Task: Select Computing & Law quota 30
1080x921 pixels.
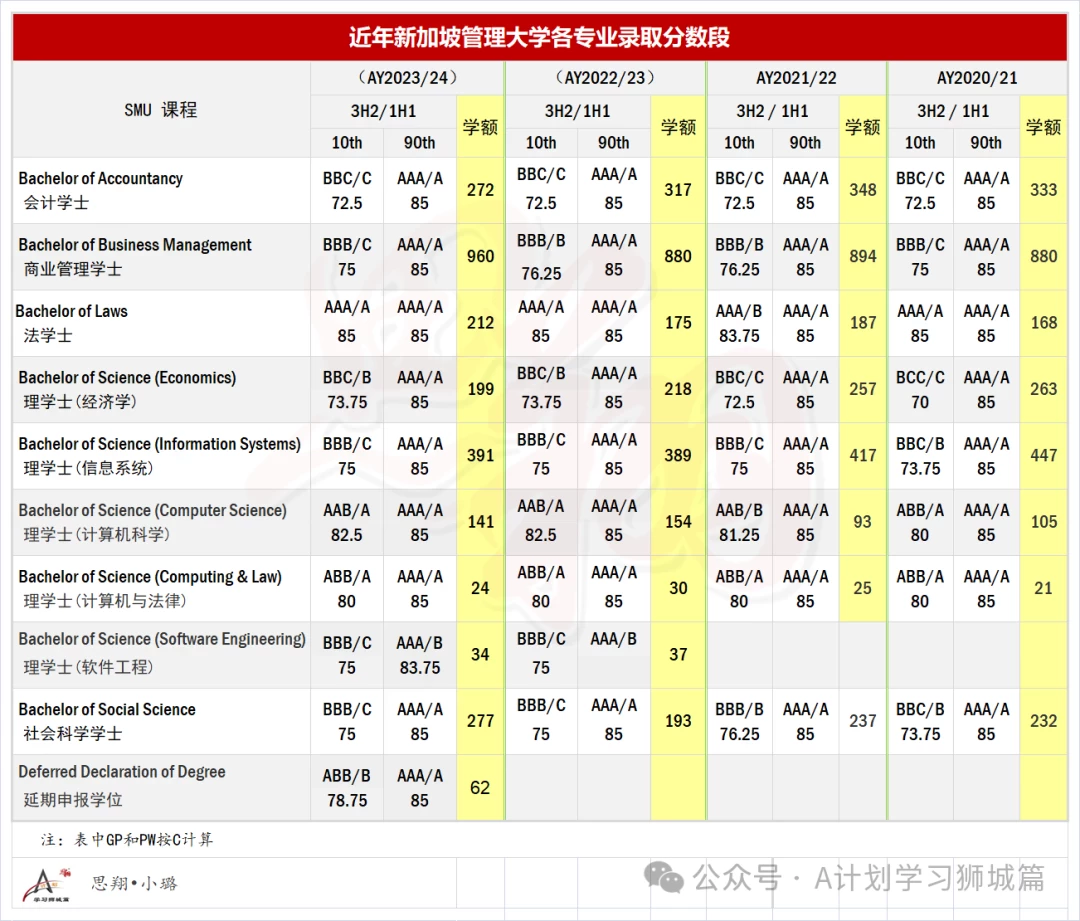Action: click(678, 588)
